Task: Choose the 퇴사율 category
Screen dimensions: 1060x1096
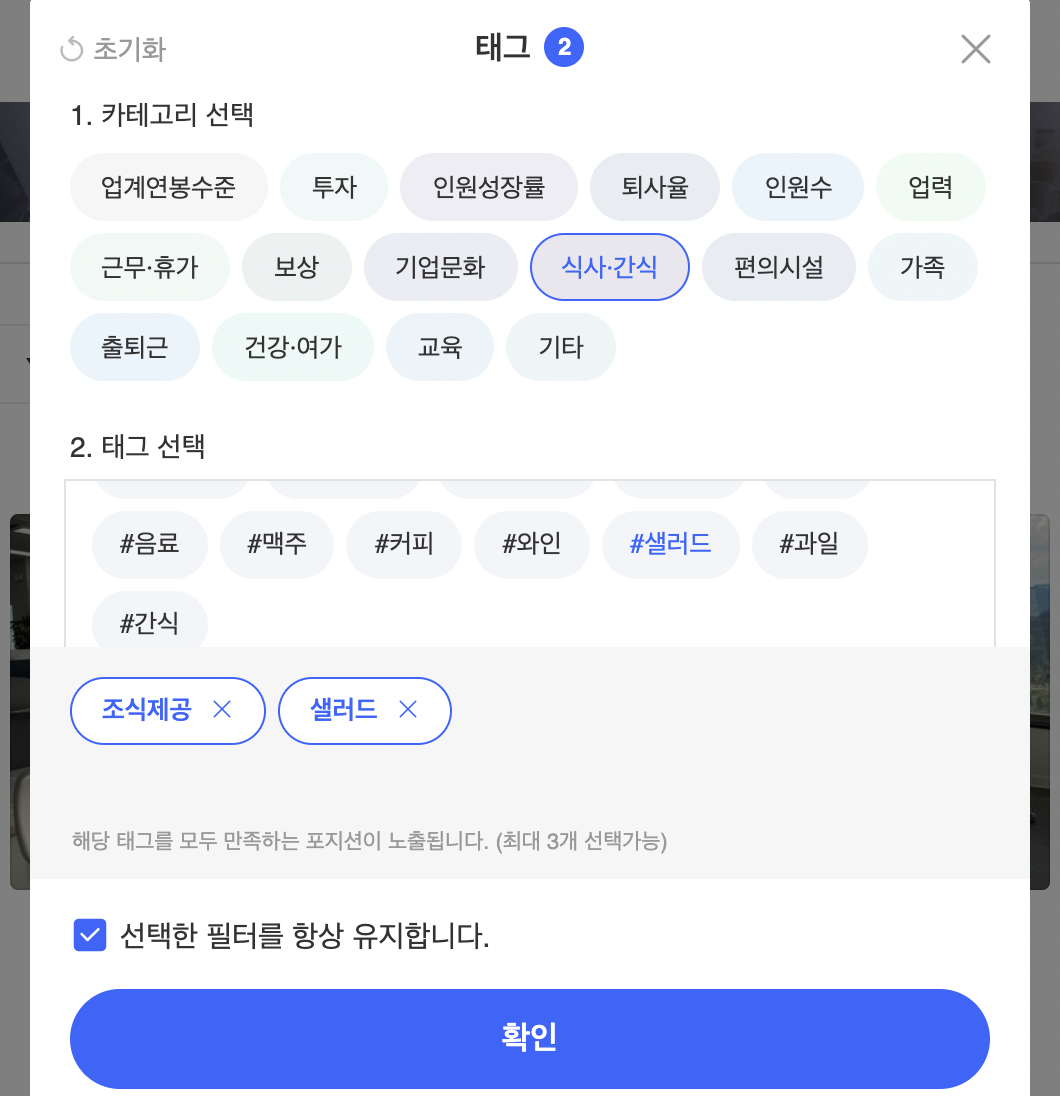Action: (655, 187)
